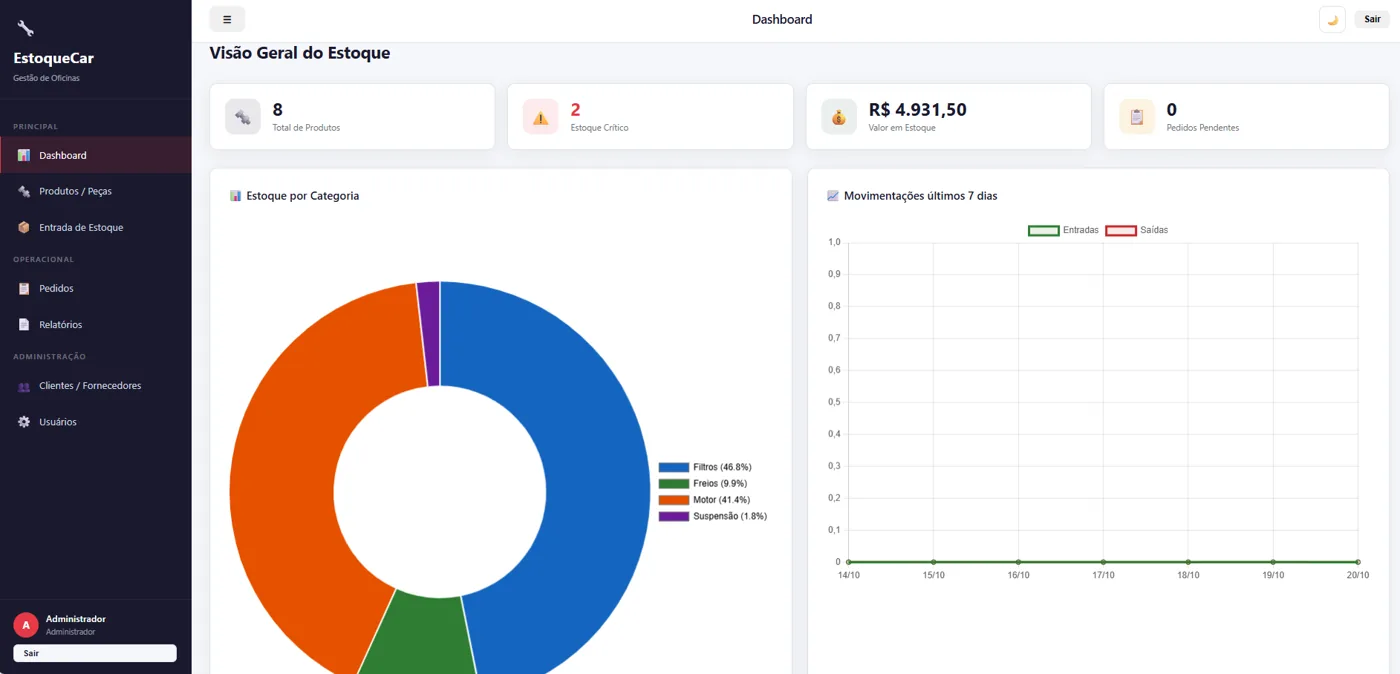Toggle Suspensão category in the donut legend
1400x674 pixels.
pyautogui.click(x=713, y=516)
